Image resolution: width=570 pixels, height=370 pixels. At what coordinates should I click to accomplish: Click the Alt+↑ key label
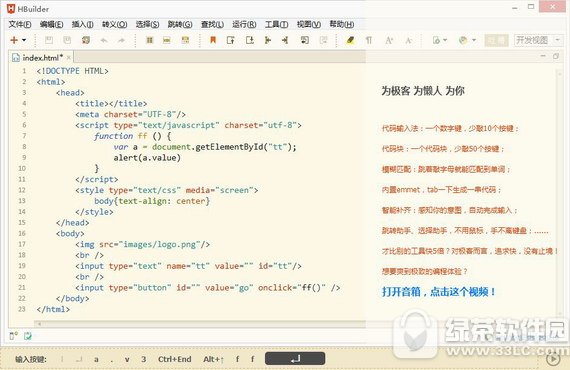(x=213, y=359)
